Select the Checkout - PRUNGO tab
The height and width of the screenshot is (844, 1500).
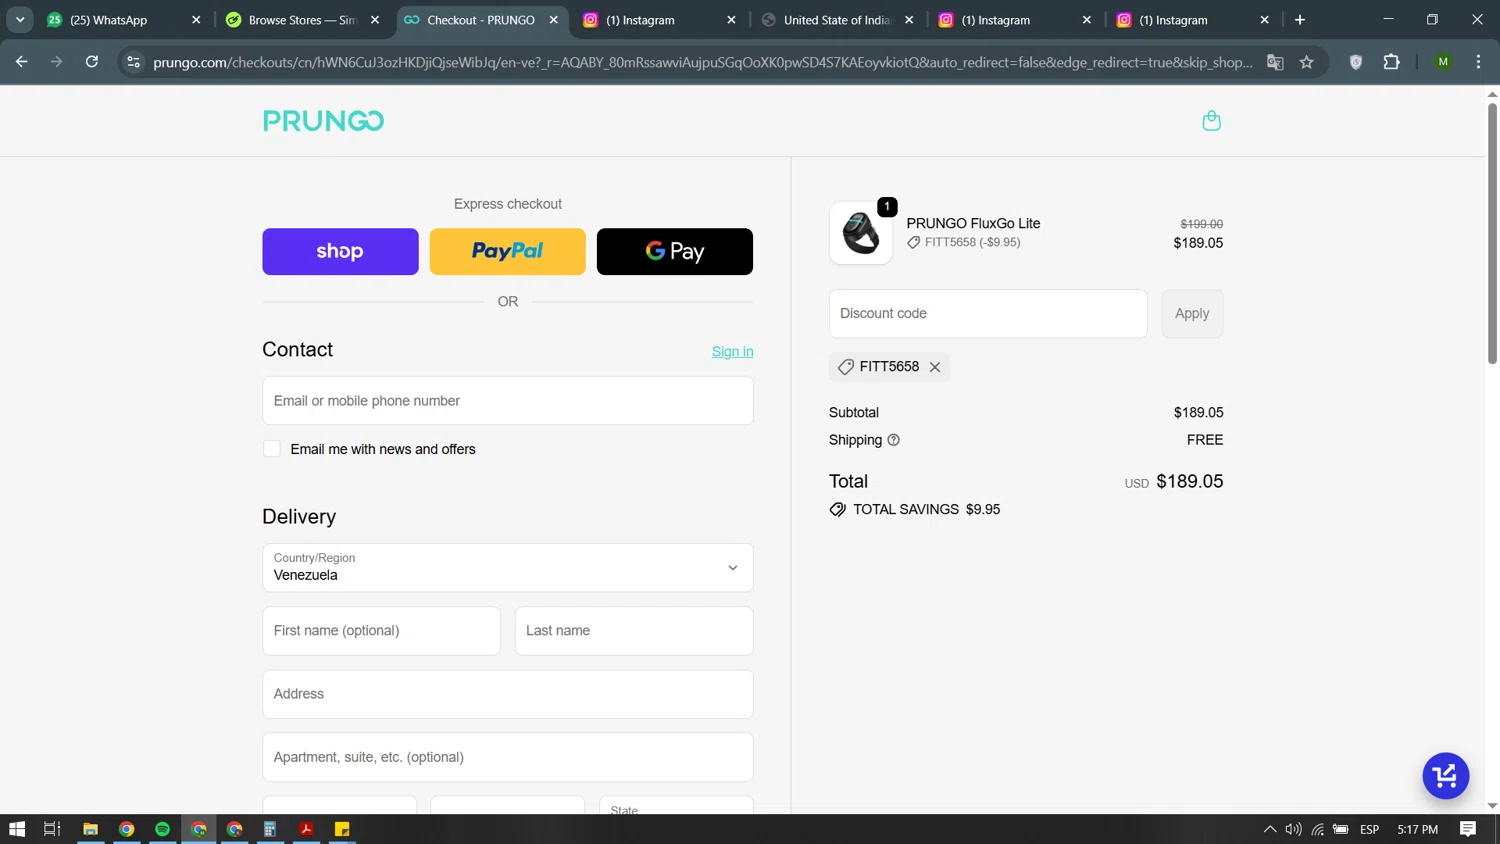tap(480, 20)
